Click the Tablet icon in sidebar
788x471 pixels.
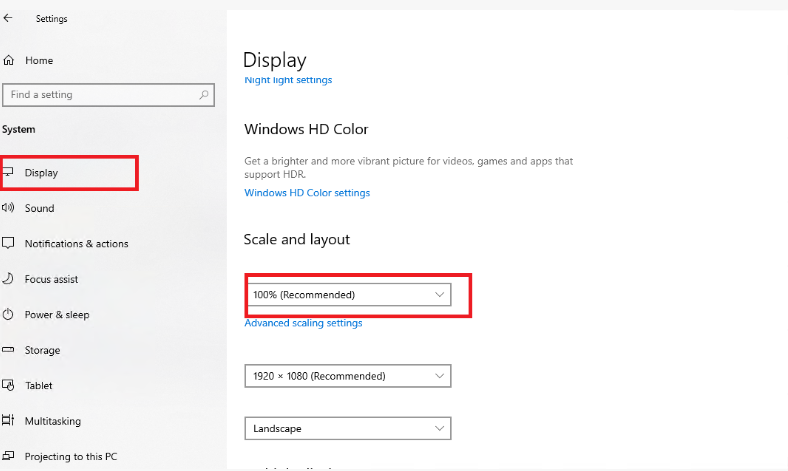[8, 385]
